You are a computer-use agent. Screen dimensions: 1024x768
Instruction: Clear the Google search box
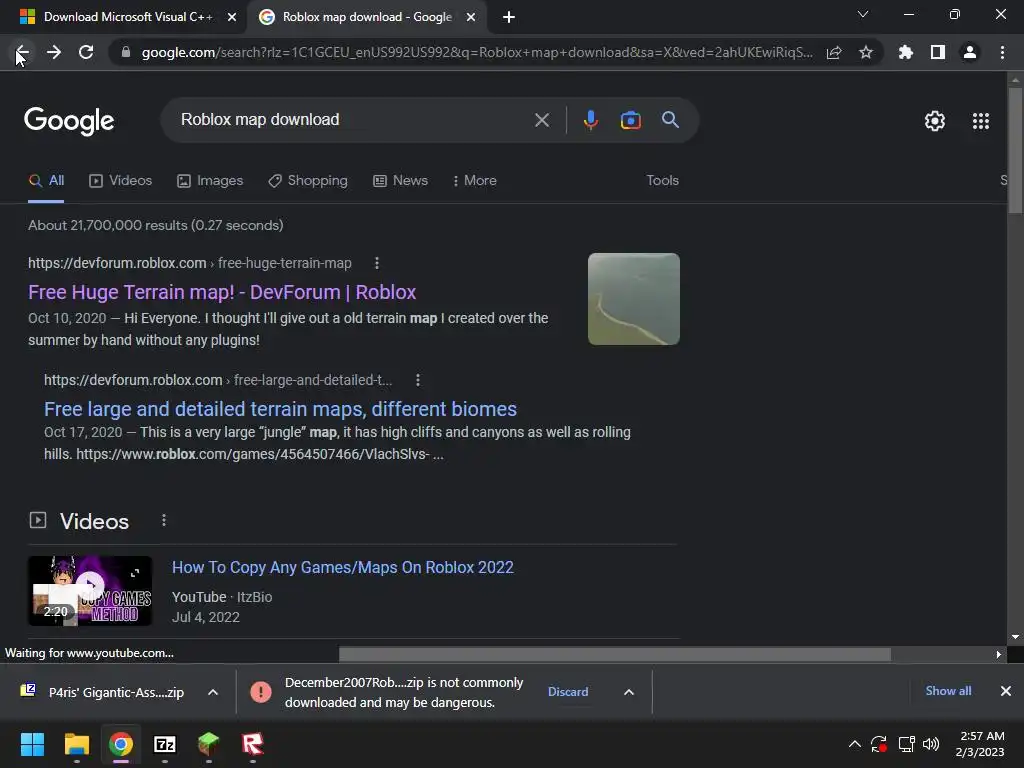[x=542, y=120]
